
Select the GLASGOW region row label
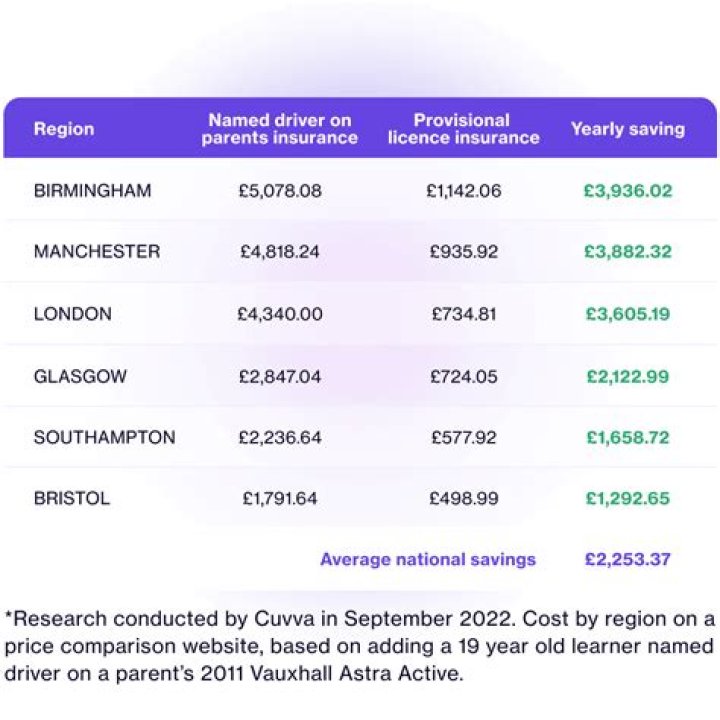click(81, 376)
